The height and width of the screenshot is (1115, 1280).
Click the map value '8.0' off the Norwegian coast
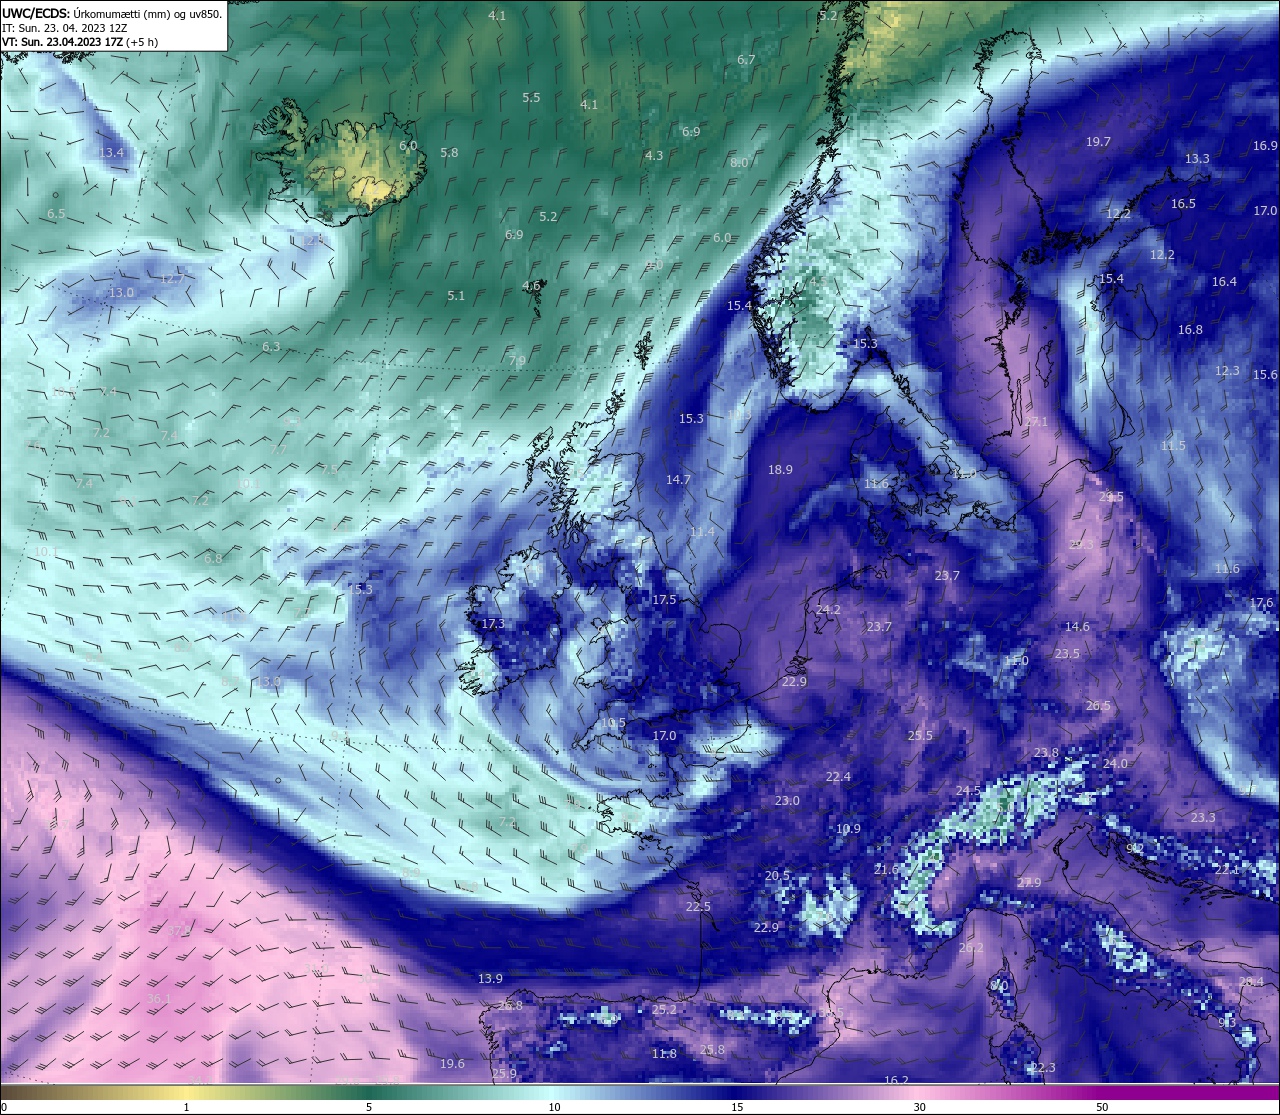click(739, 163)
